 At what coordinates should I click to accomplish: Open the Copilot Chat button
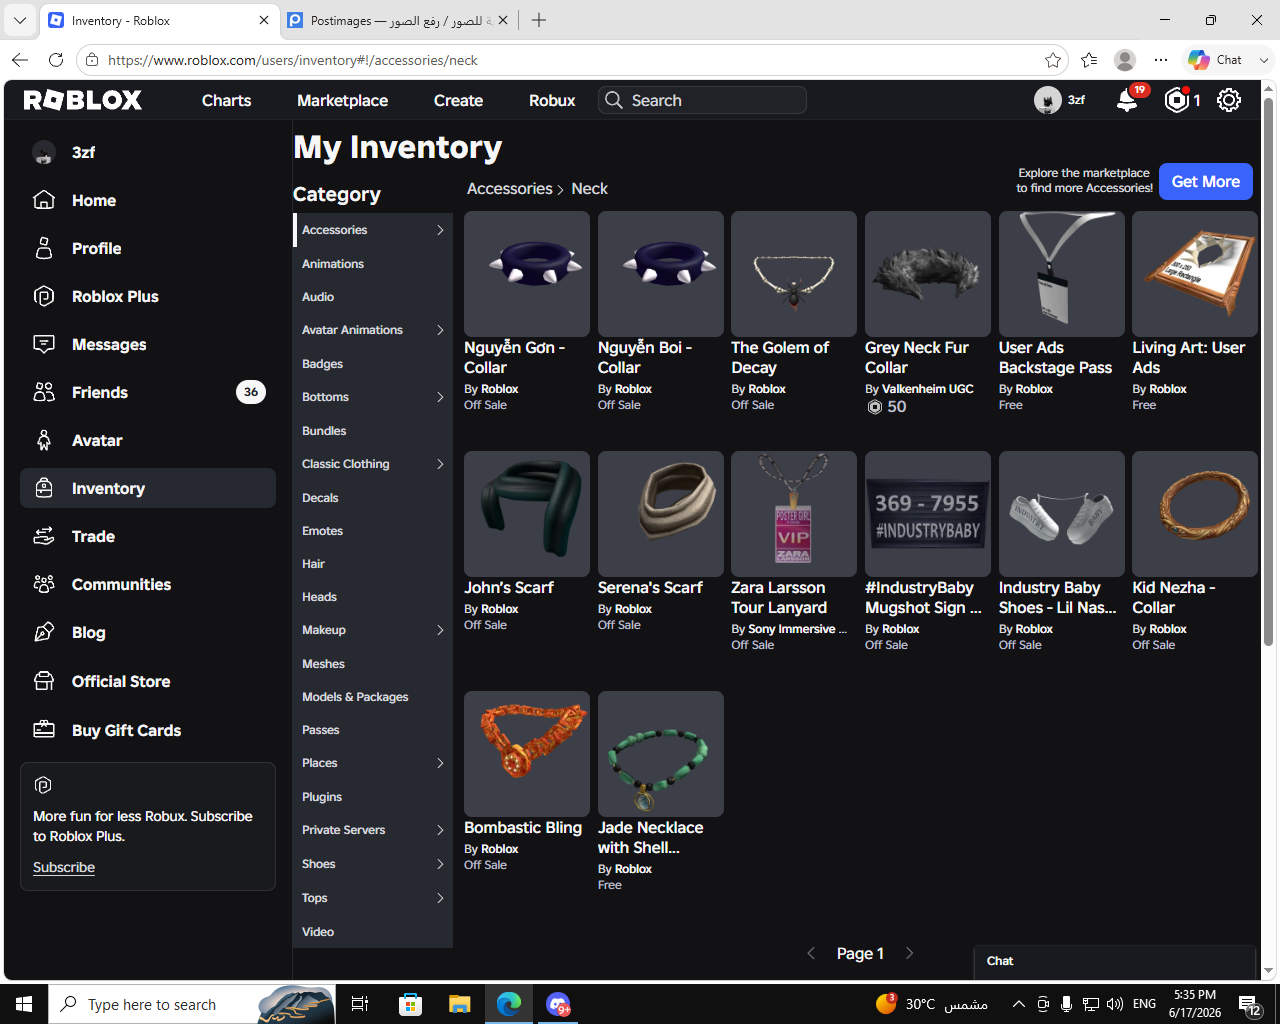1228,60
